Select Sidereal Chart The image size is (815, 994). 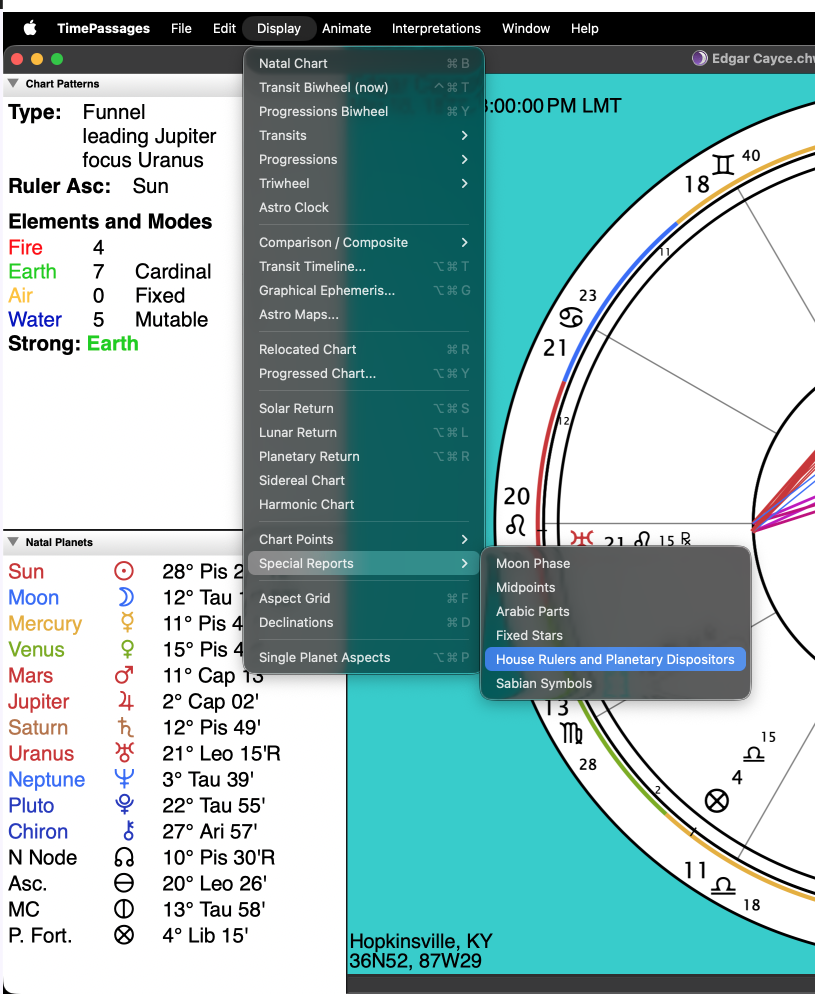tap(363, 481)
